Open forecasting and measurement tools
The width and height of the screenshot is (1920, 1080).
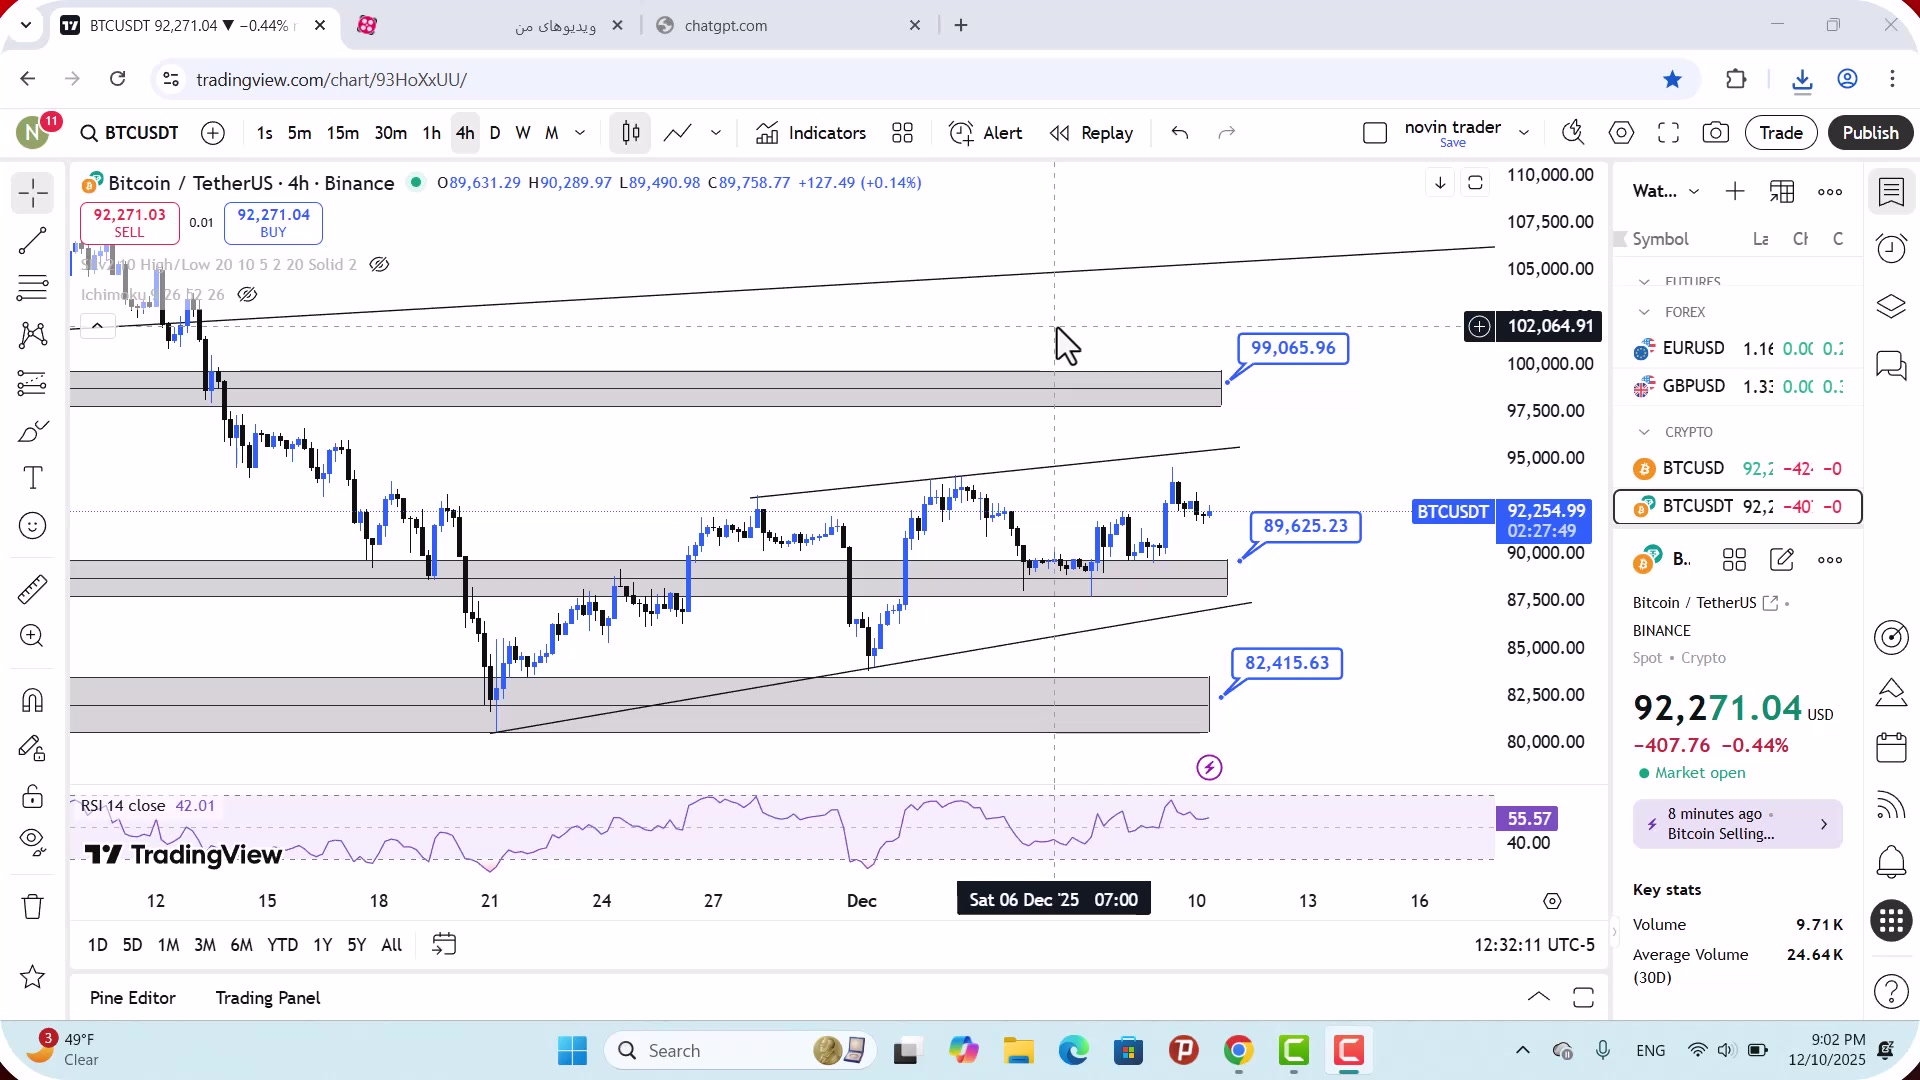point(32,383)
